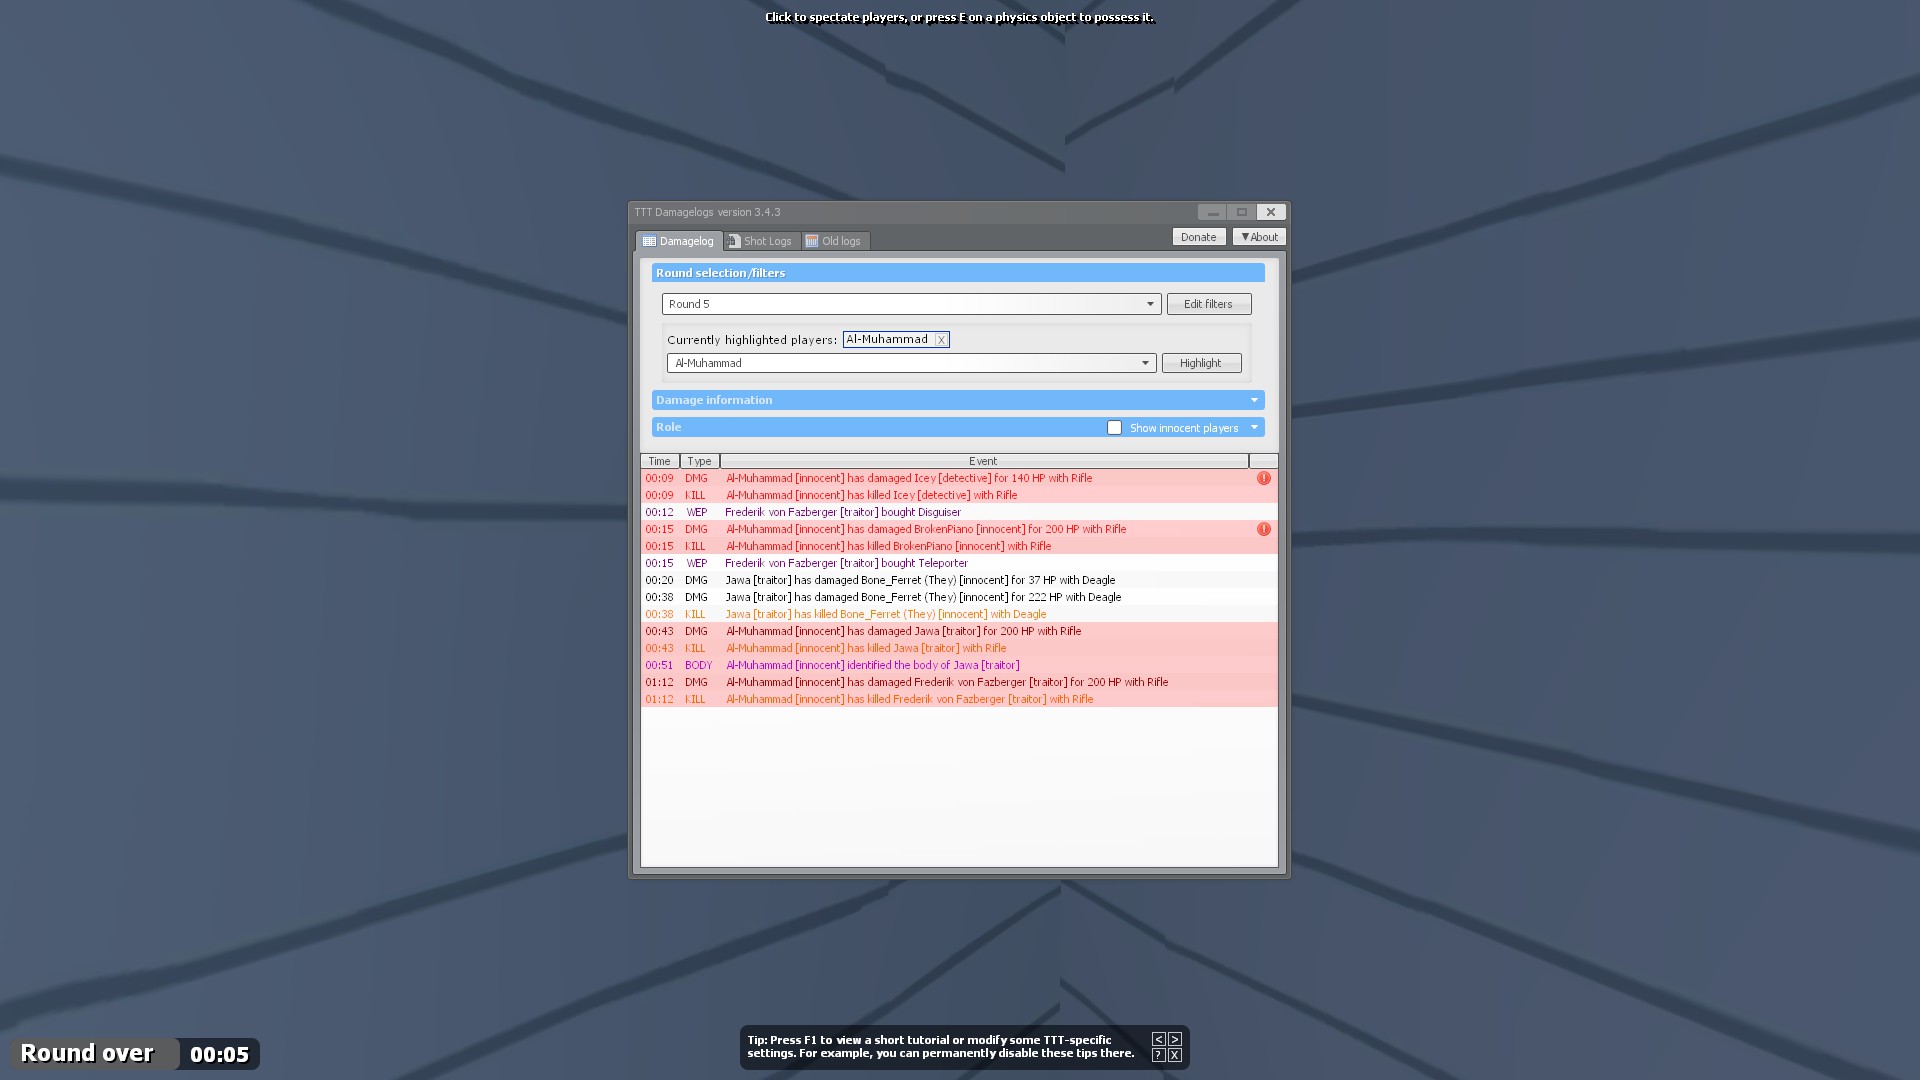Select row 'Jawa has killed Bone_Ferret with Deagle'
This screenshot has width=1920, height=1080.
coord(958,614)
